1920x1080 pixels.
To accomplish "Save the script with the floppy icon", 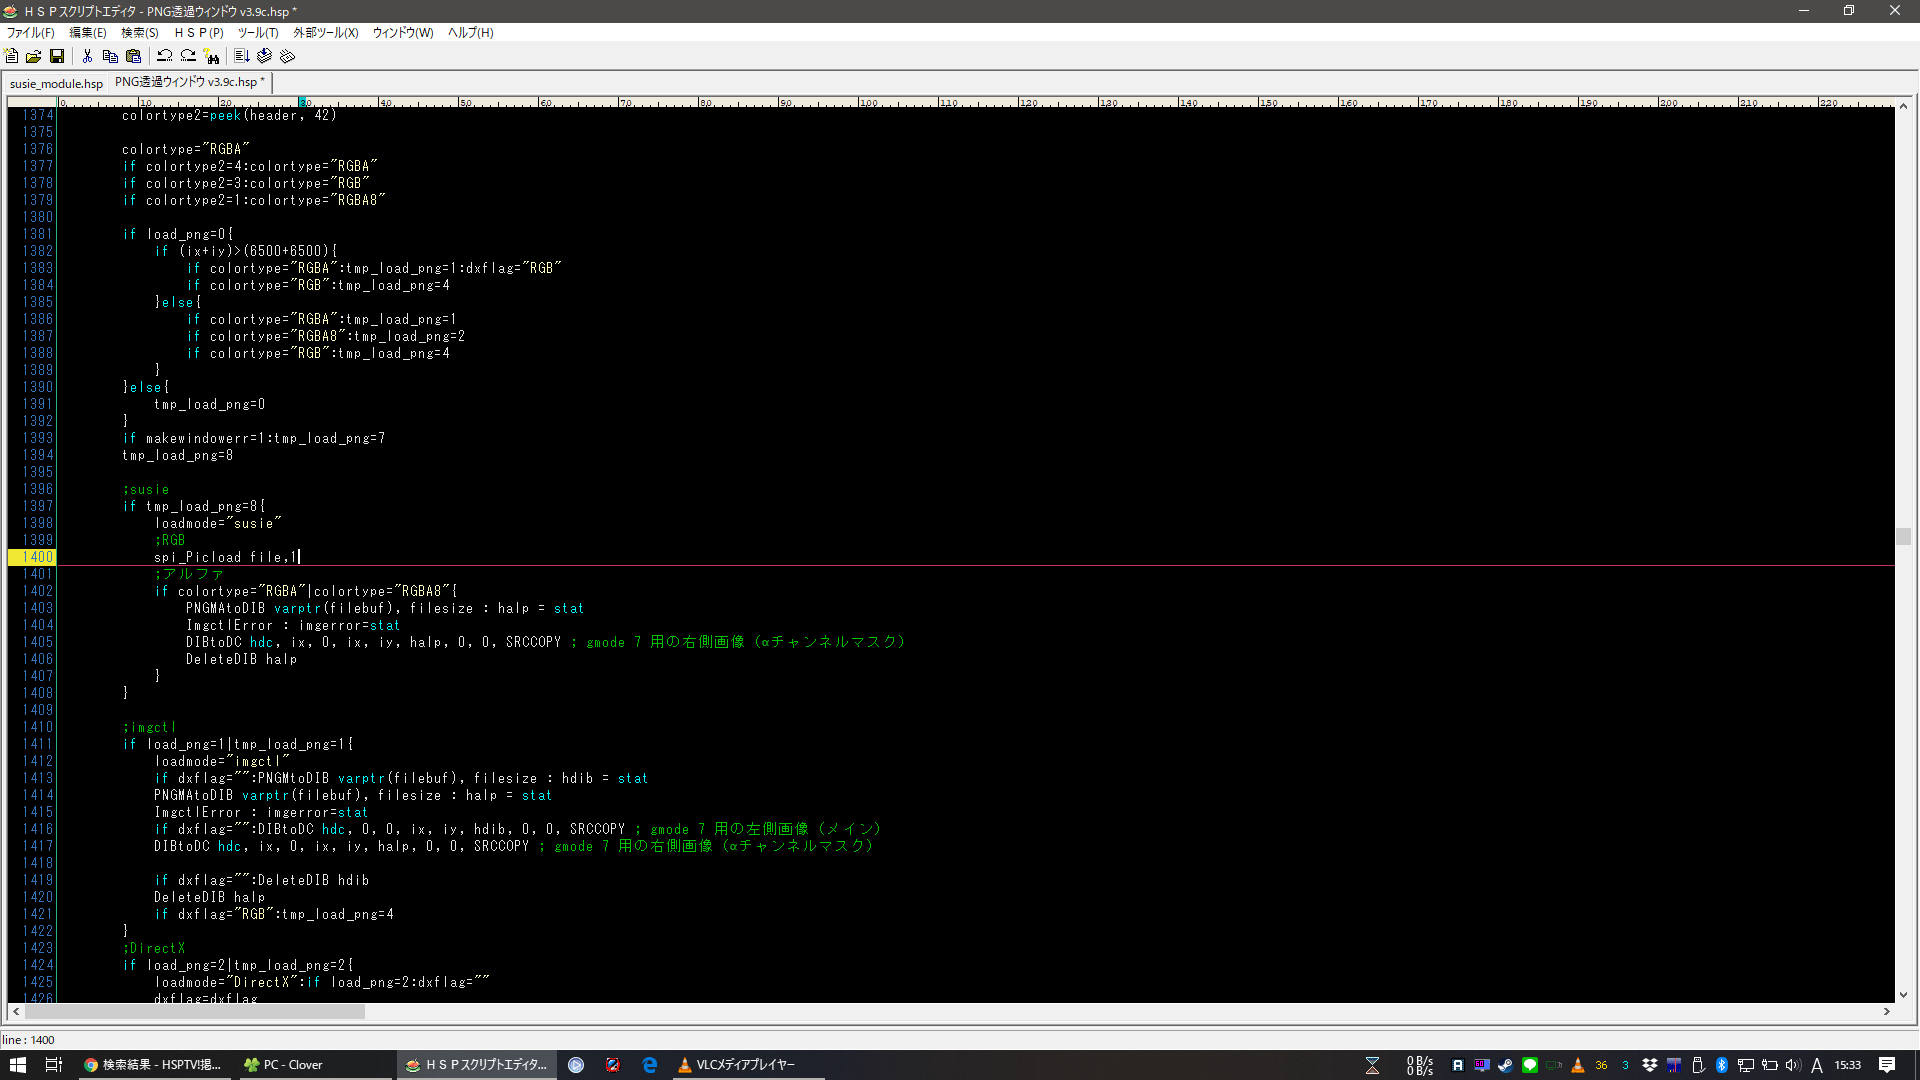I will (x=57, y=56).
